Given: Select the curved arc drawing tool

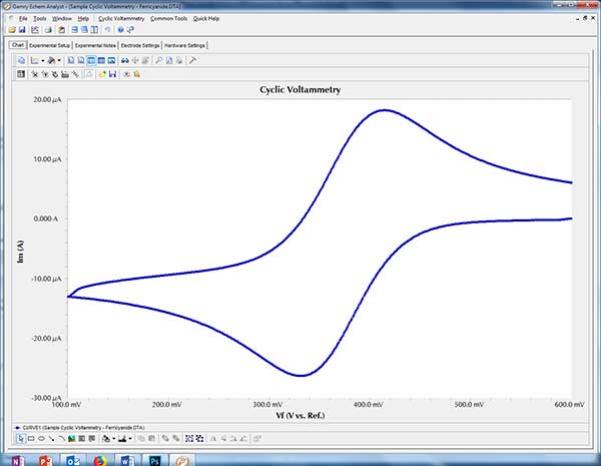Looking at the screenshot, I should [61, 438].
